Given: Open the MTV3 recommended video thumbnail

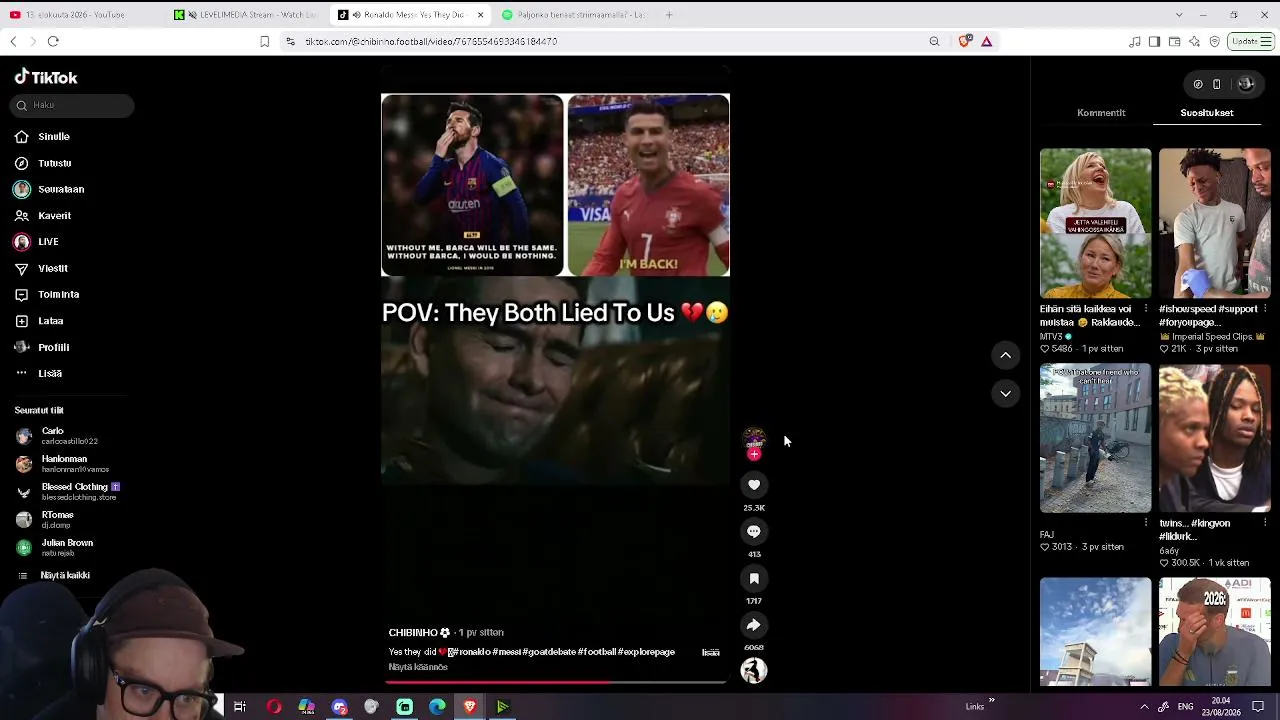Looking at the screenshot, I should click(x=1095, y=223).
